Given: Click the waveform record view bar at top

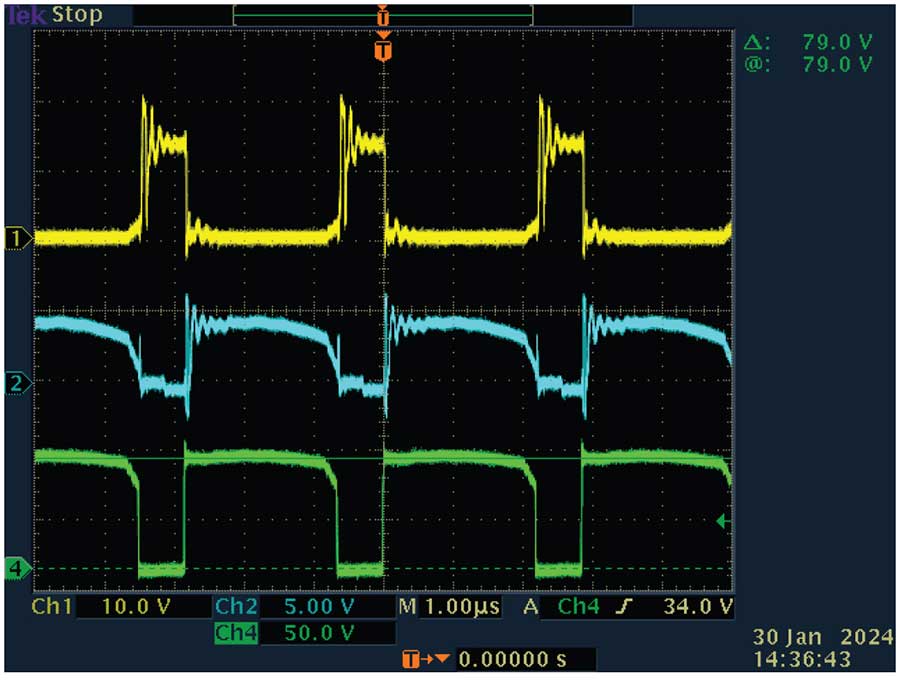Looking at the screenshot, I should (383, 15).
